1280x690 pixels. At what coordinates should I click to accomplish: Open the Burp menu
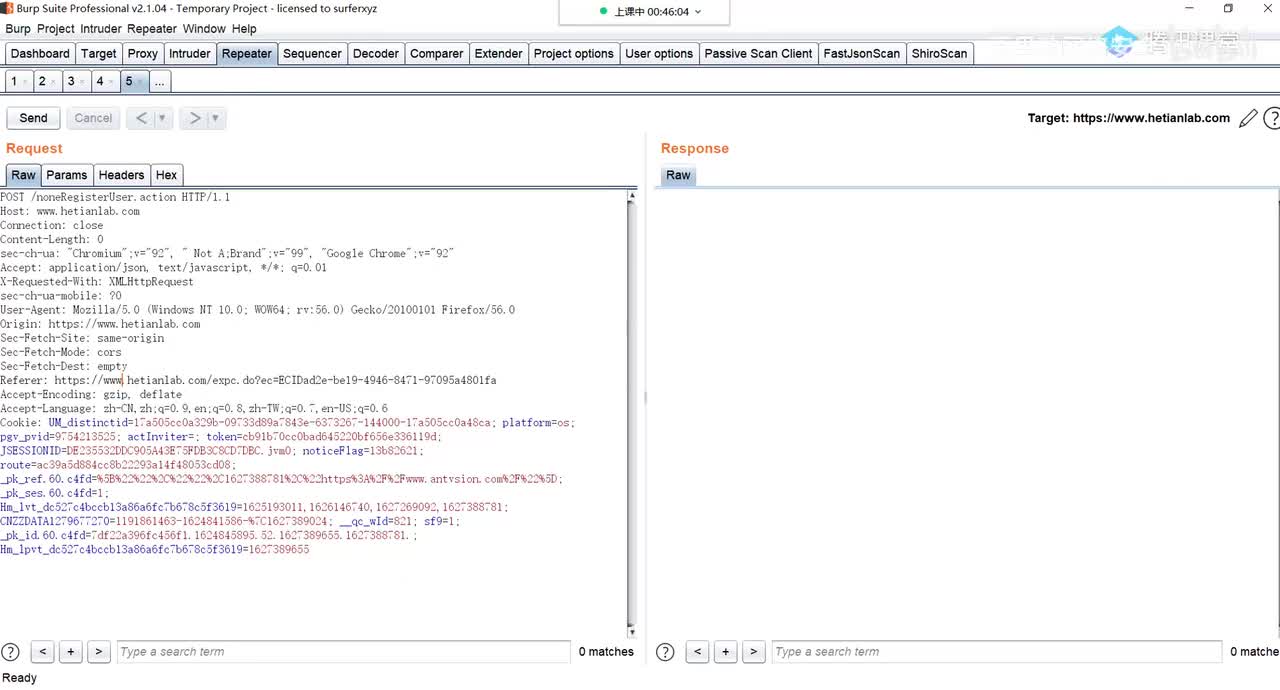click(x=18, y=29)
